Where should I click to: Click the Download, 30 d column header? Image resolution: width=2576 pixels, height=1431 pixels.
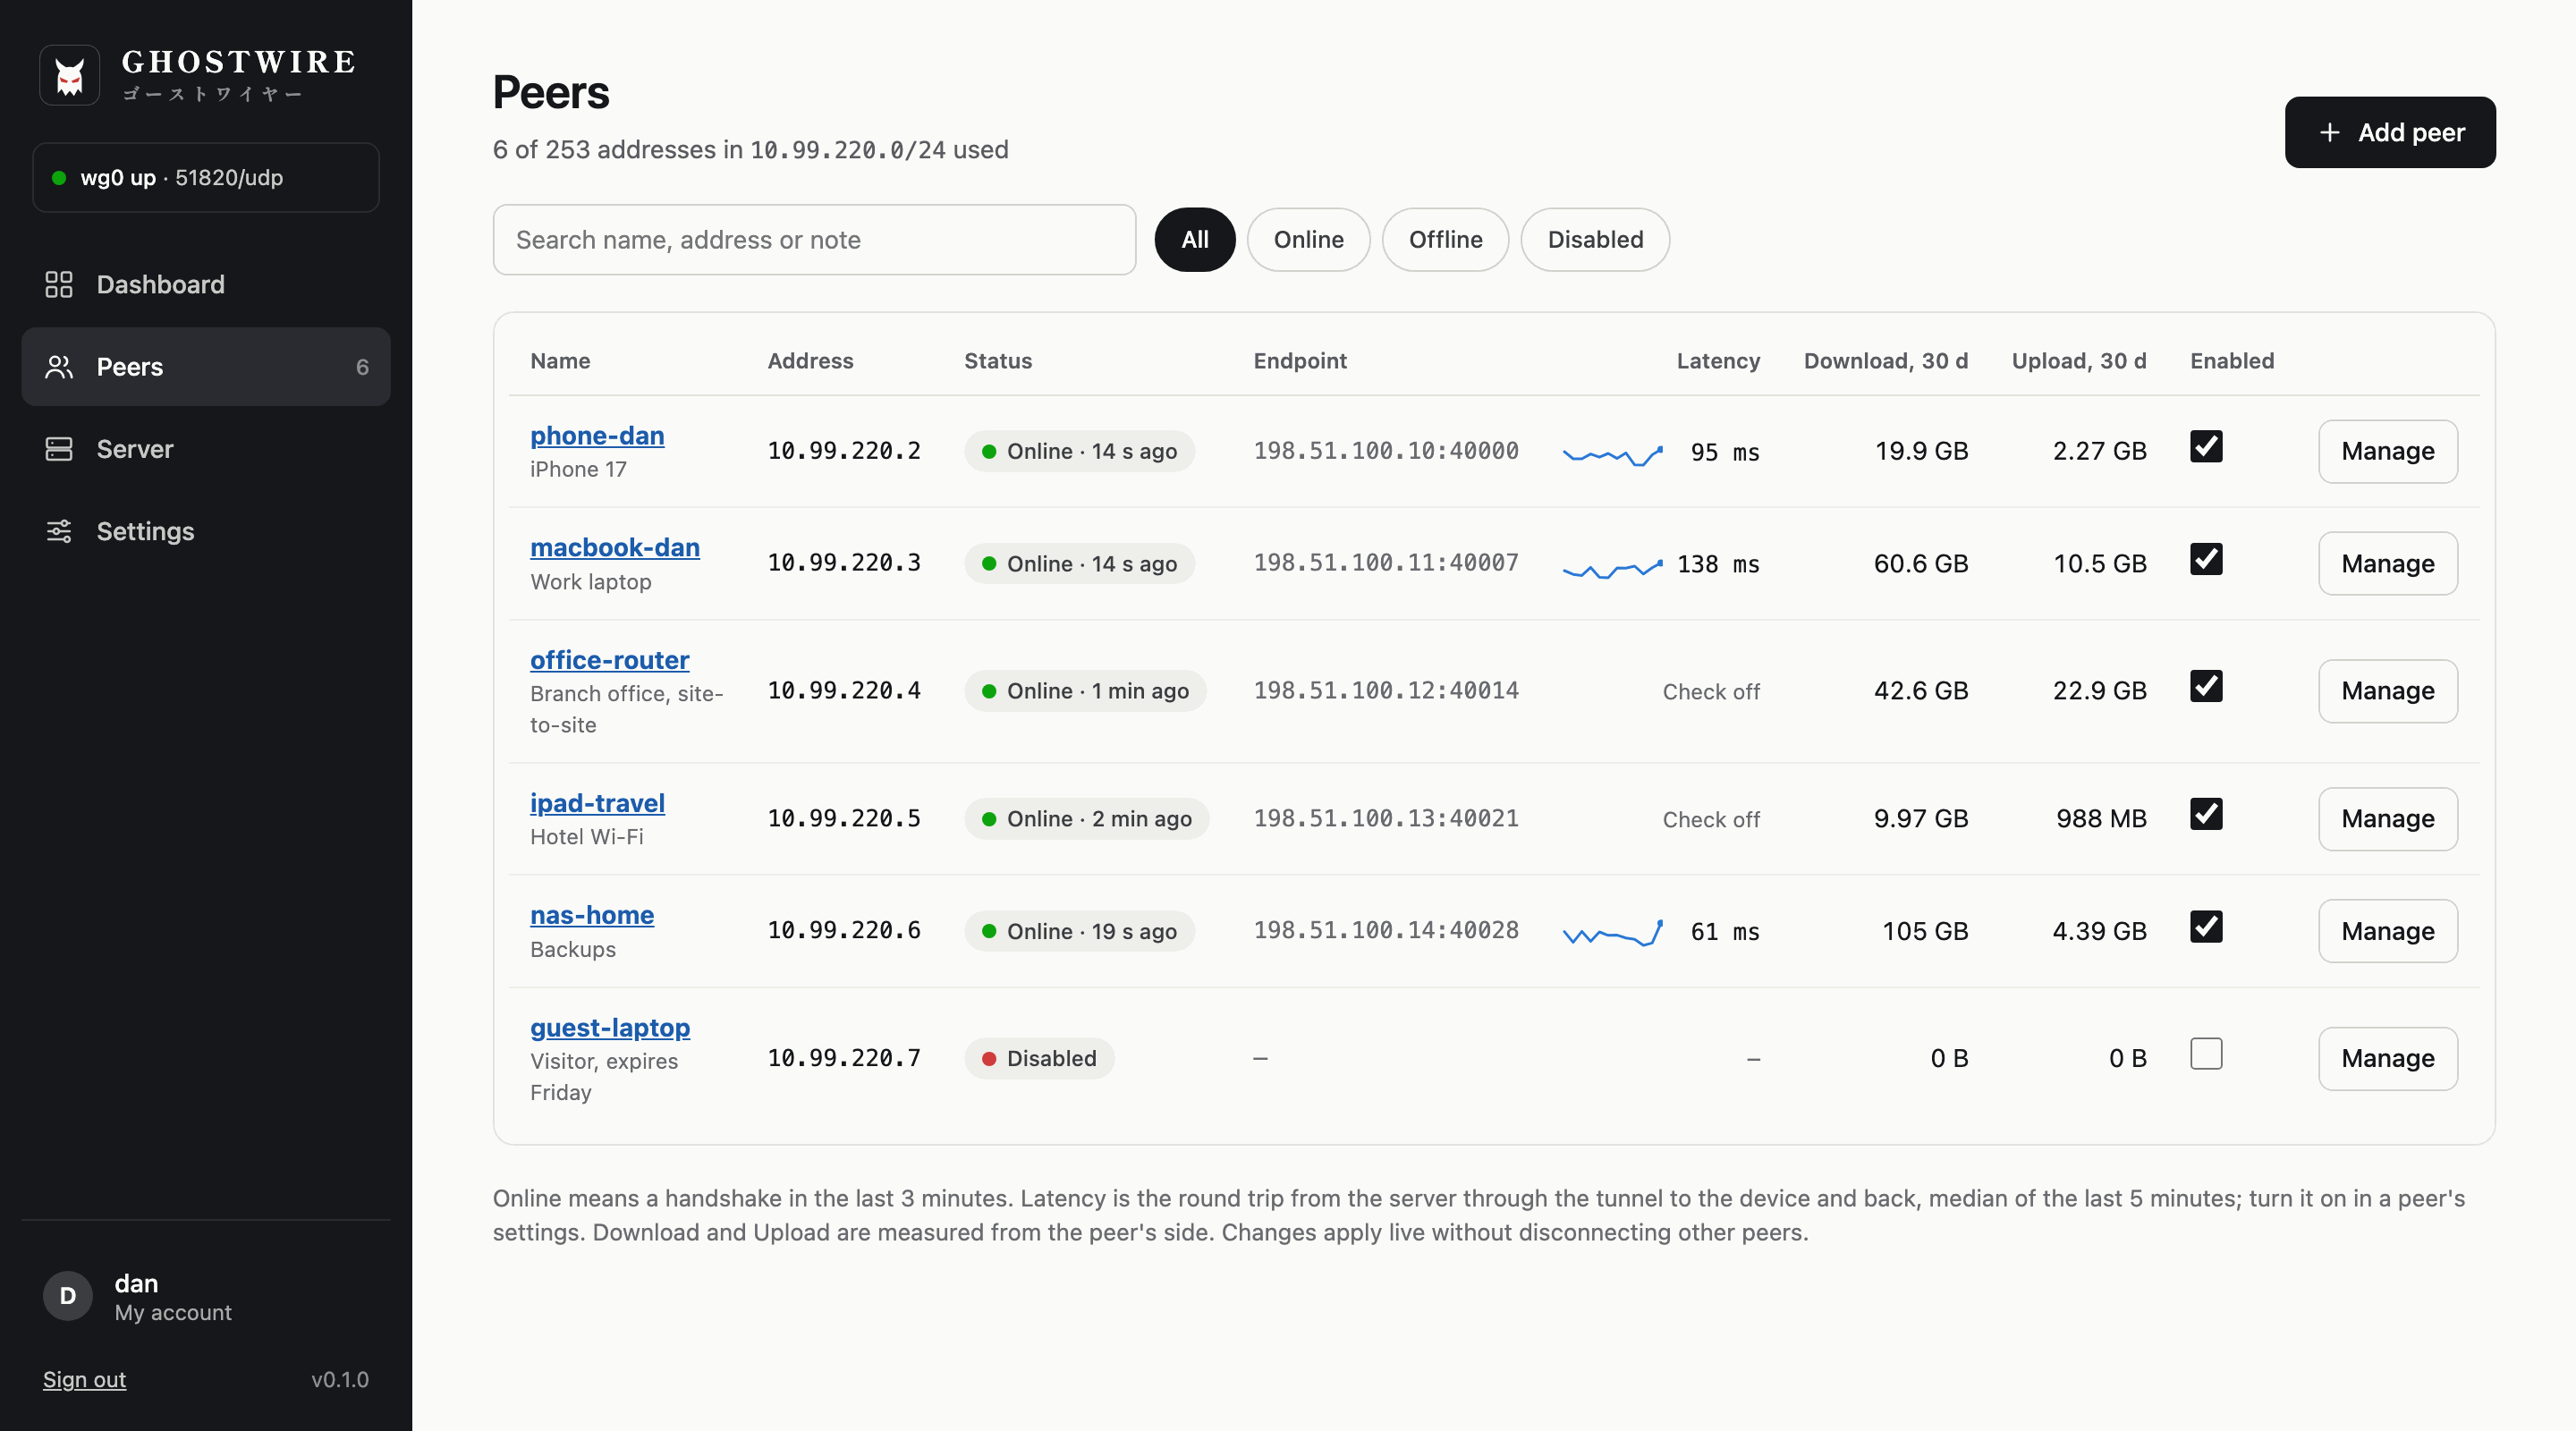click(1885, 362)
